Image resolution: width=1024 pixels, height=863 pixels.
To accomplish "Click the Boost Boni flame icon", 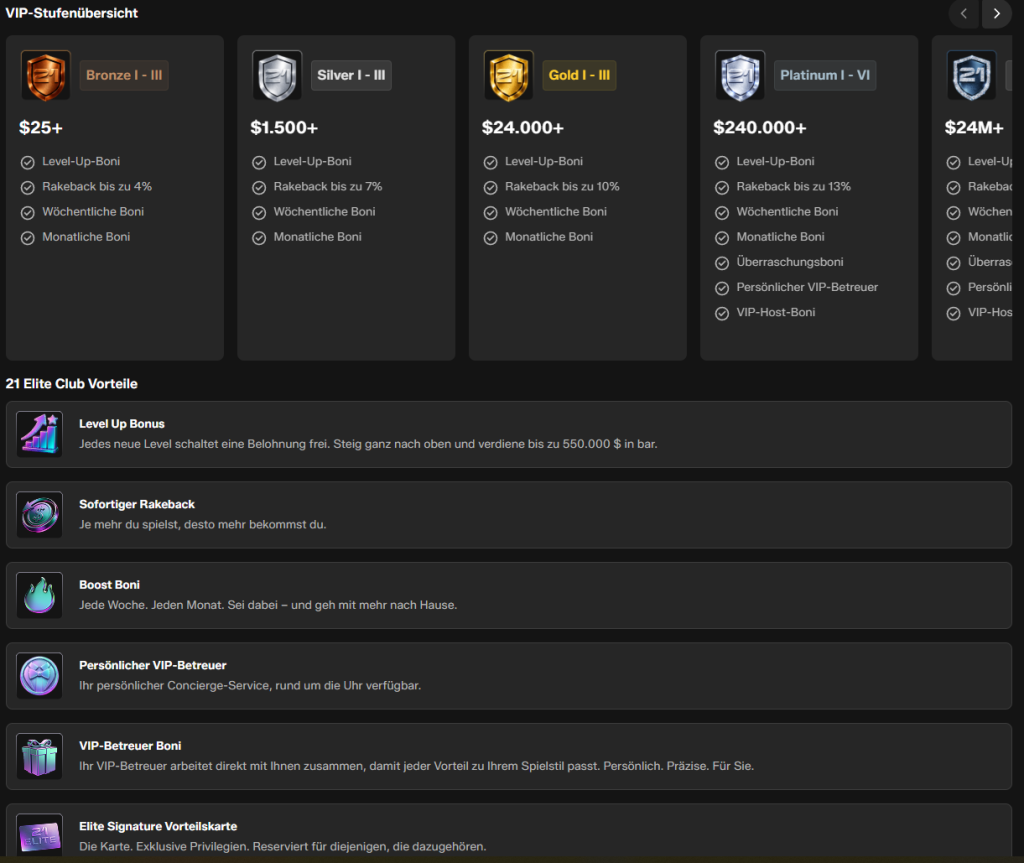I will pyautogui.click(x=39, y=594).
